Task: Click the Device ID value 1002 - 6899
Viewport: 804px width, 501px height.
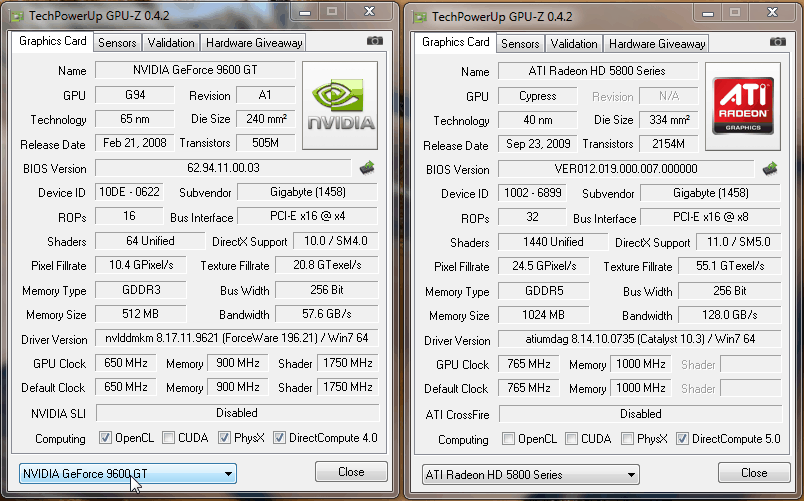Action: point(532,193)
